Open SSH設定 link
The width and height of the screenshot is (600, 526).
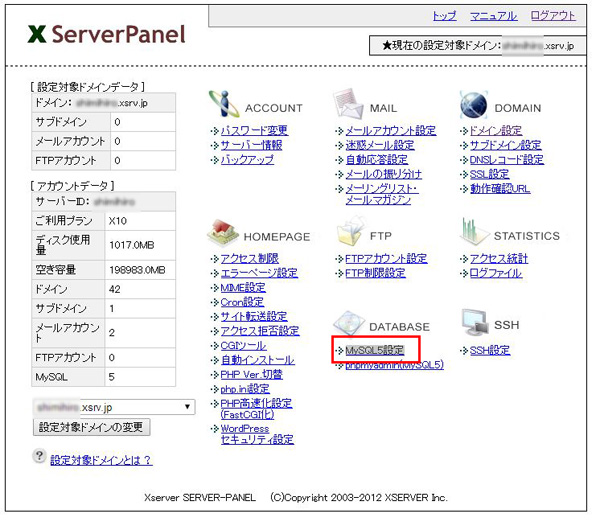coord(490,350)
